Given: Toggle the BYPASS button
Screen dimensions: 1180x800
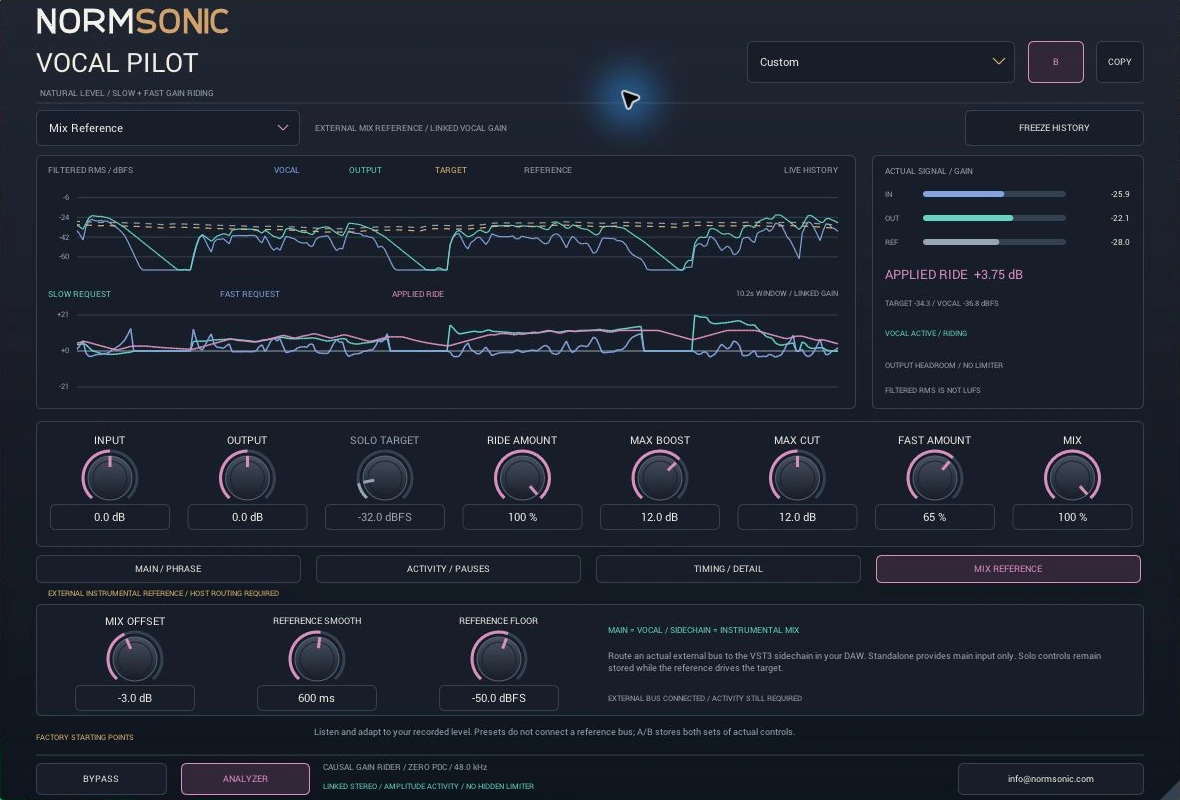Looking at the screenshot, I should (x=101, y=779).
